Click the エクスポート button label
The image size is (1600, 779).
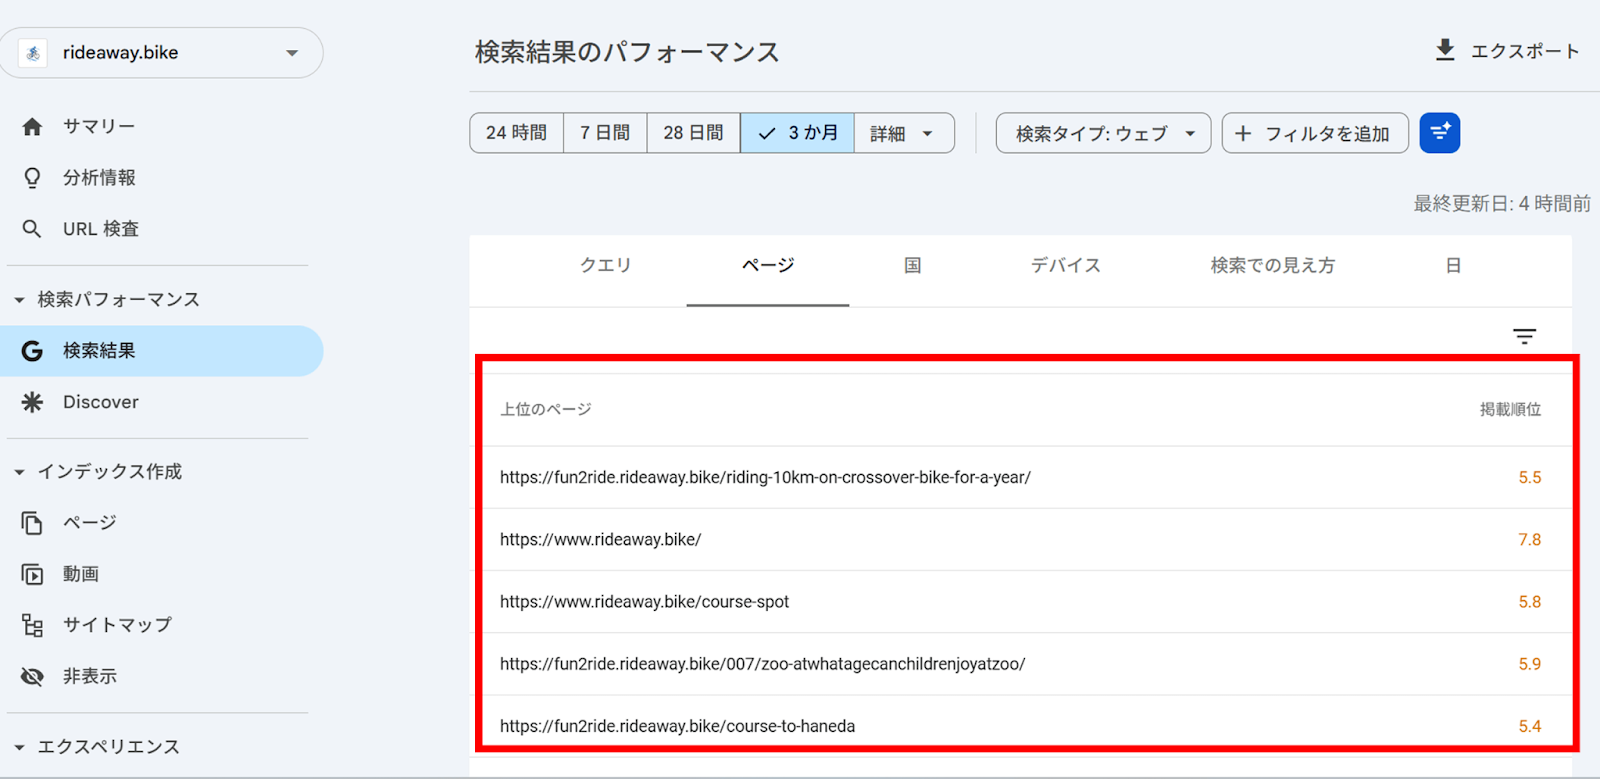pos(1525,51)
